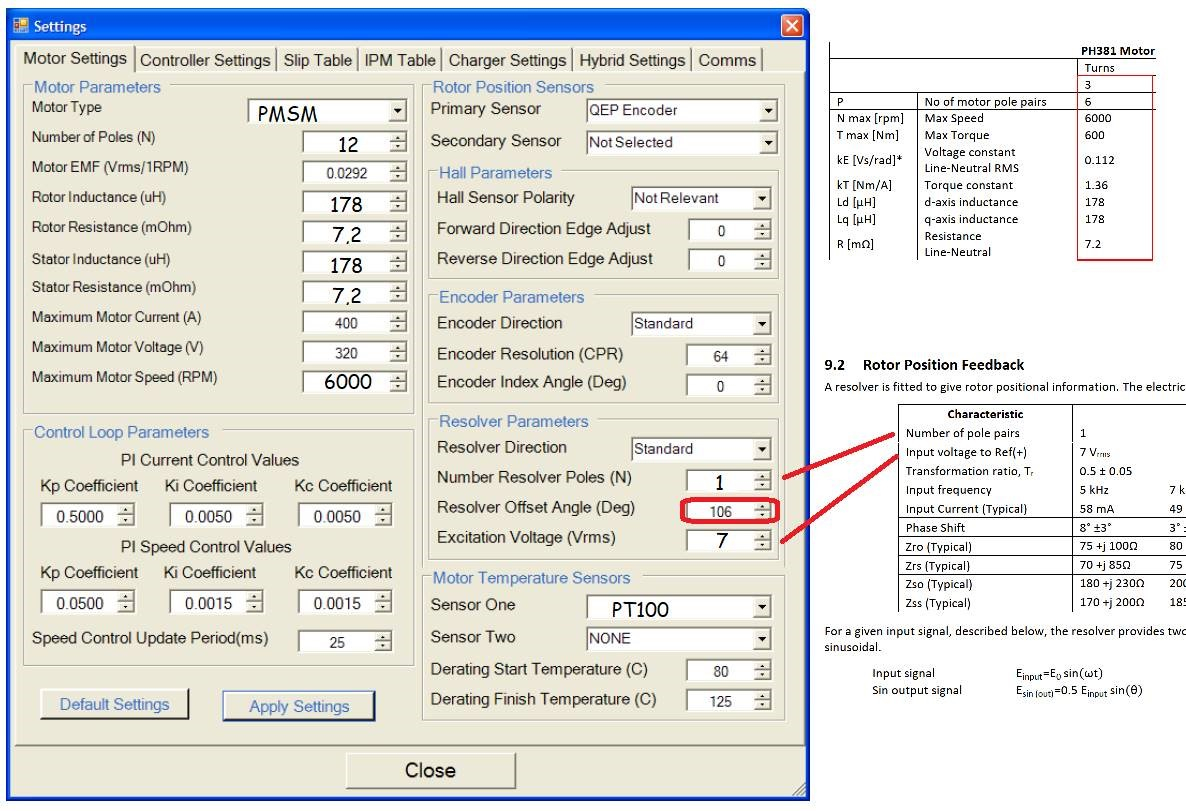Expand the Secondary Sensor dropdown
The height and width of the screenshot is (811, 1186).
(x=767, y=143)
